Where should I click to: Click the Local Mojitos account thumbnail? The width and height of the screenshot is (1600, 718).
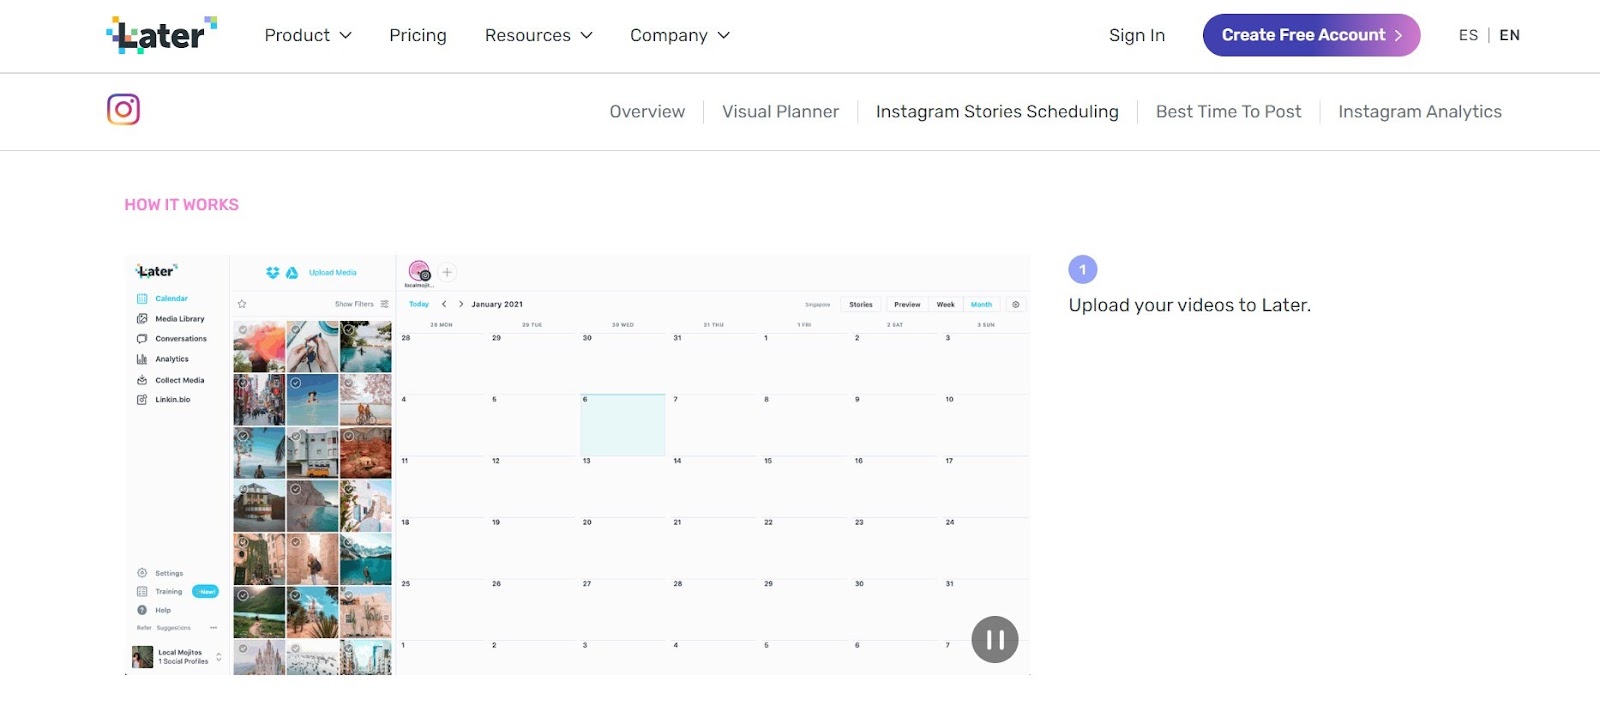coord(143,657)
